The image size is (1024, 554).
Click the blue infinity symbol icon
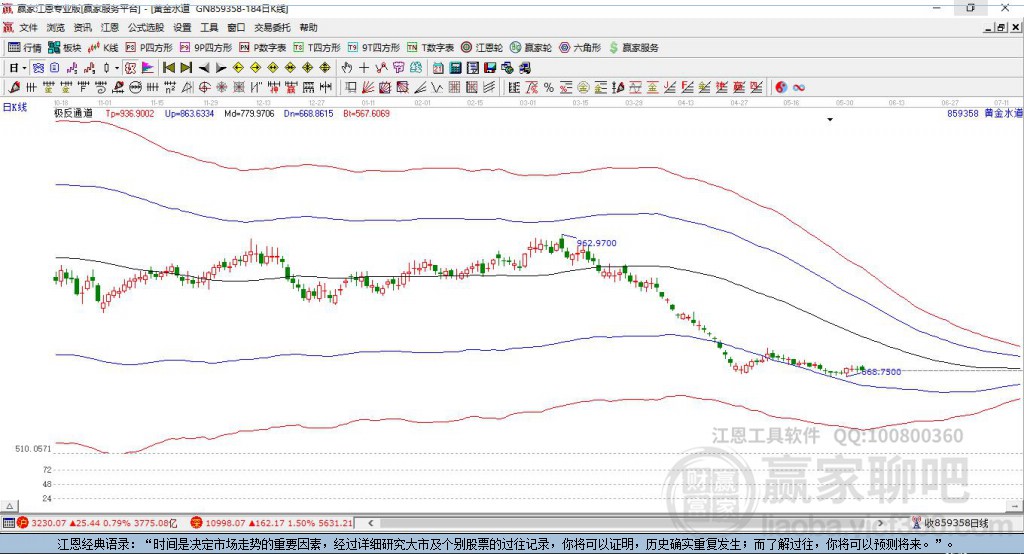point(799,88)
